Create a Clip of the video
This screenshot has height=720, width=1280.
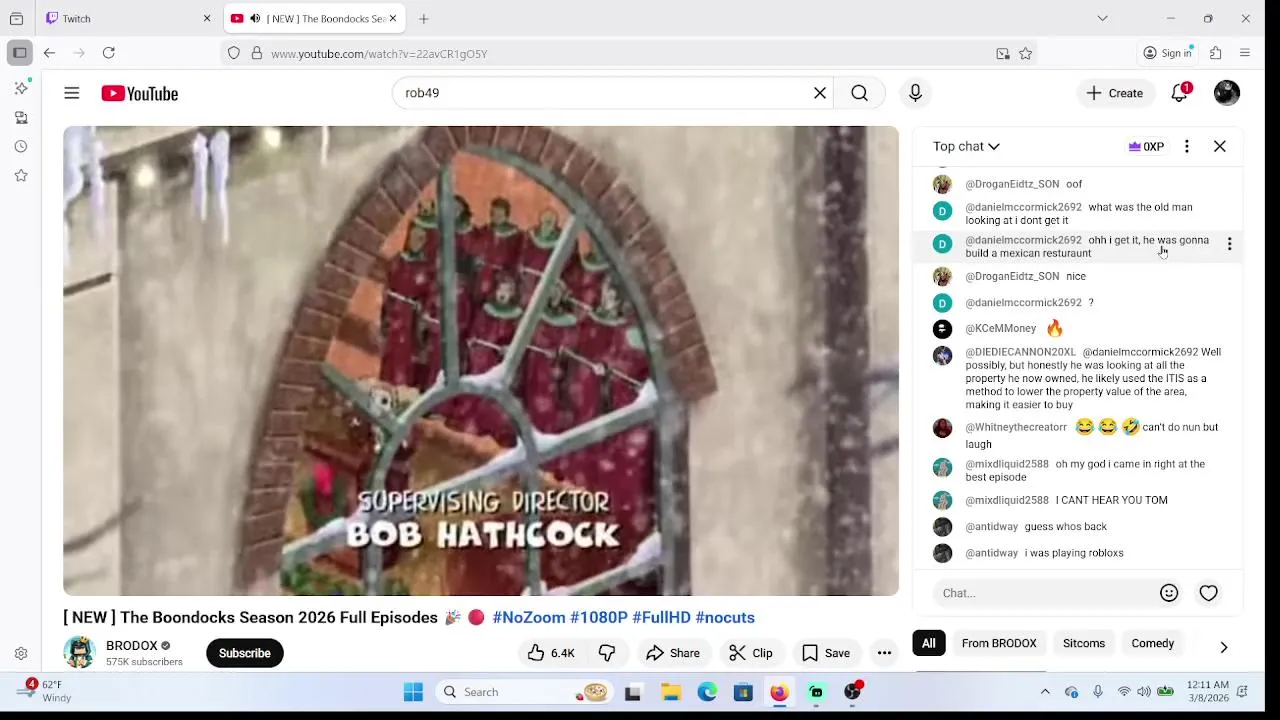(750, 653)
